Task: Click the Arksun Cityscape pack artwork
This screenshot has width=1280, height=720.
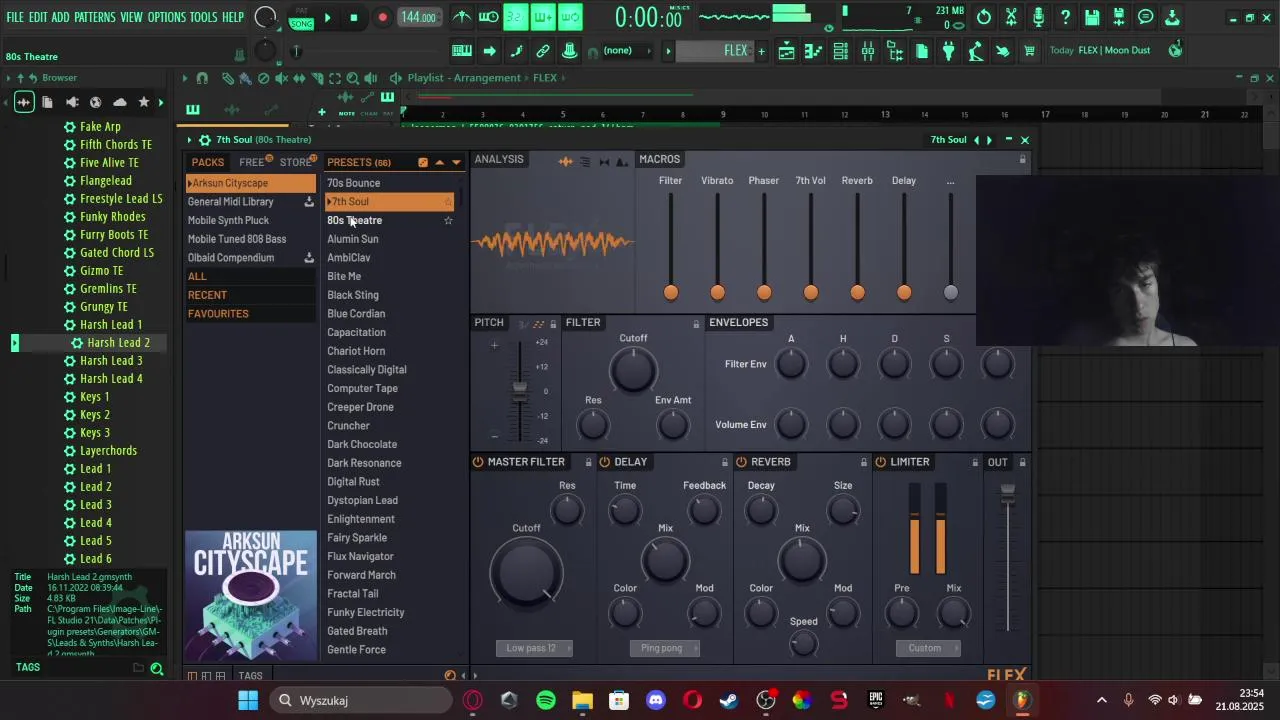Action: [251, 595]
